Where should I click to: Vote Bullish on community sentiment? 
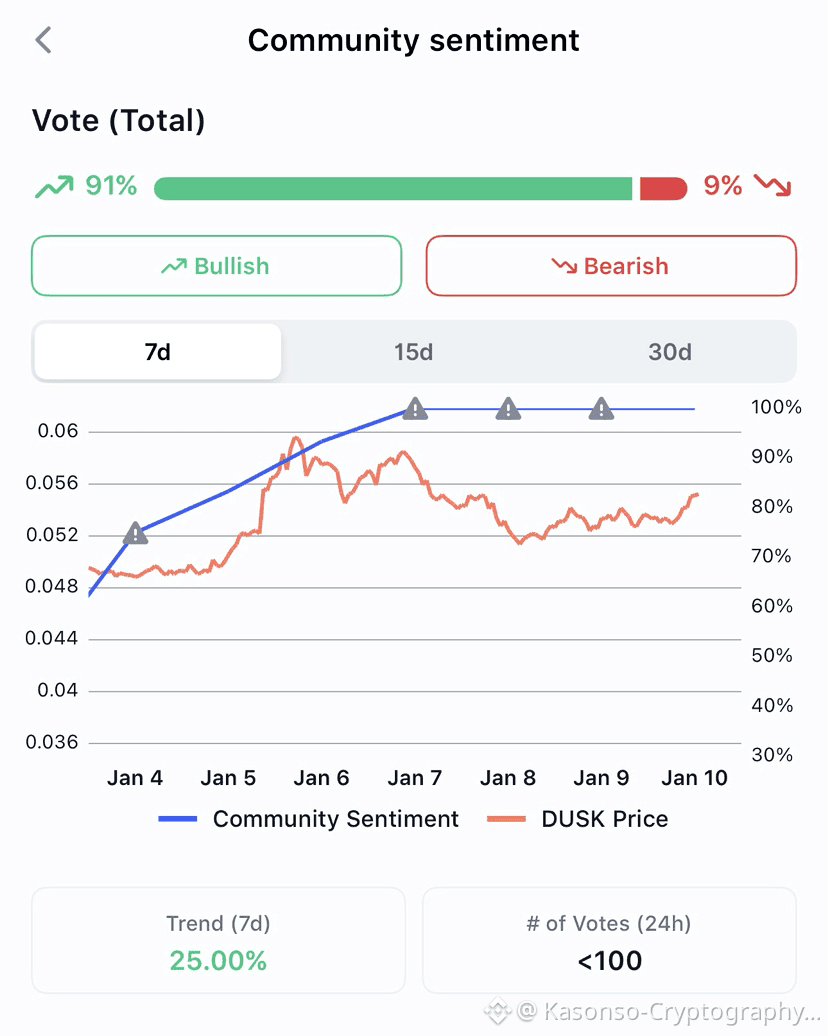pyautogui.click(x=216, y=266)
